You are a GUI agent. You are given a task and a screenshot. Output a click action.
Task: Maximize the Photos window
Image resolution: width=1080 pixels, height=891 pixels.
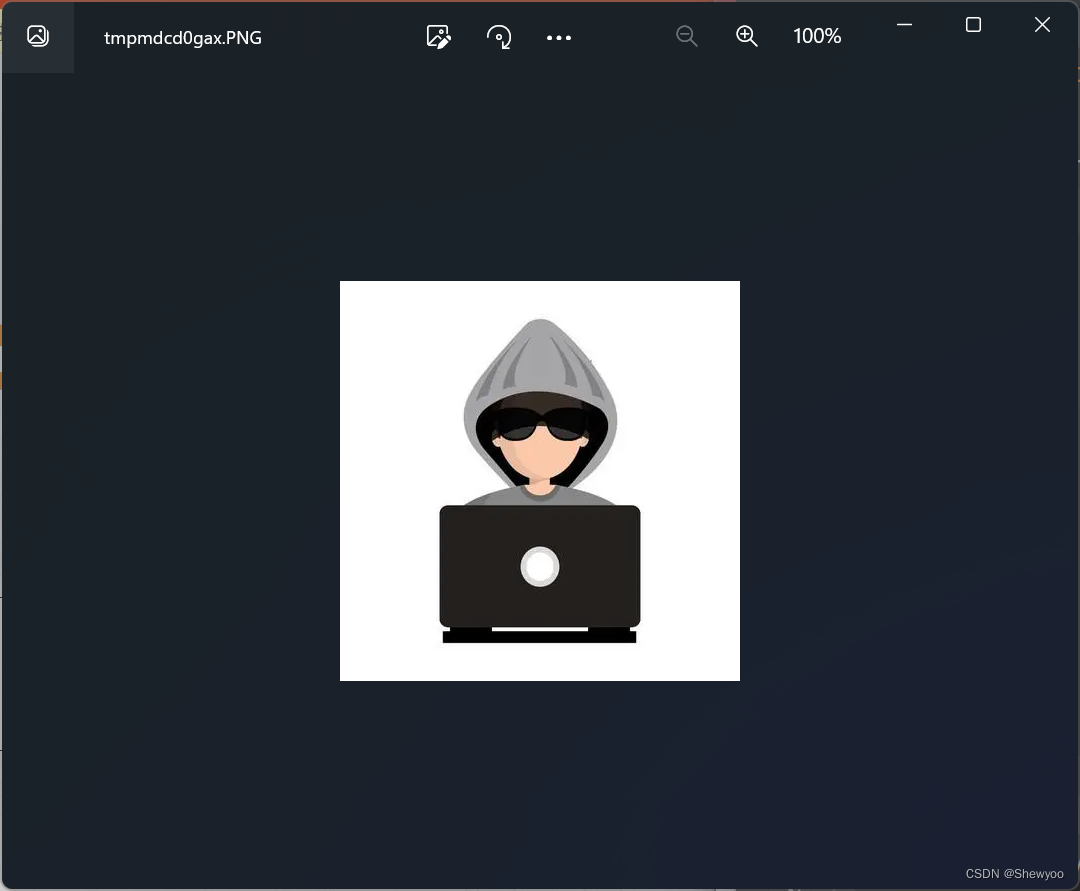[x=973, y=25]
